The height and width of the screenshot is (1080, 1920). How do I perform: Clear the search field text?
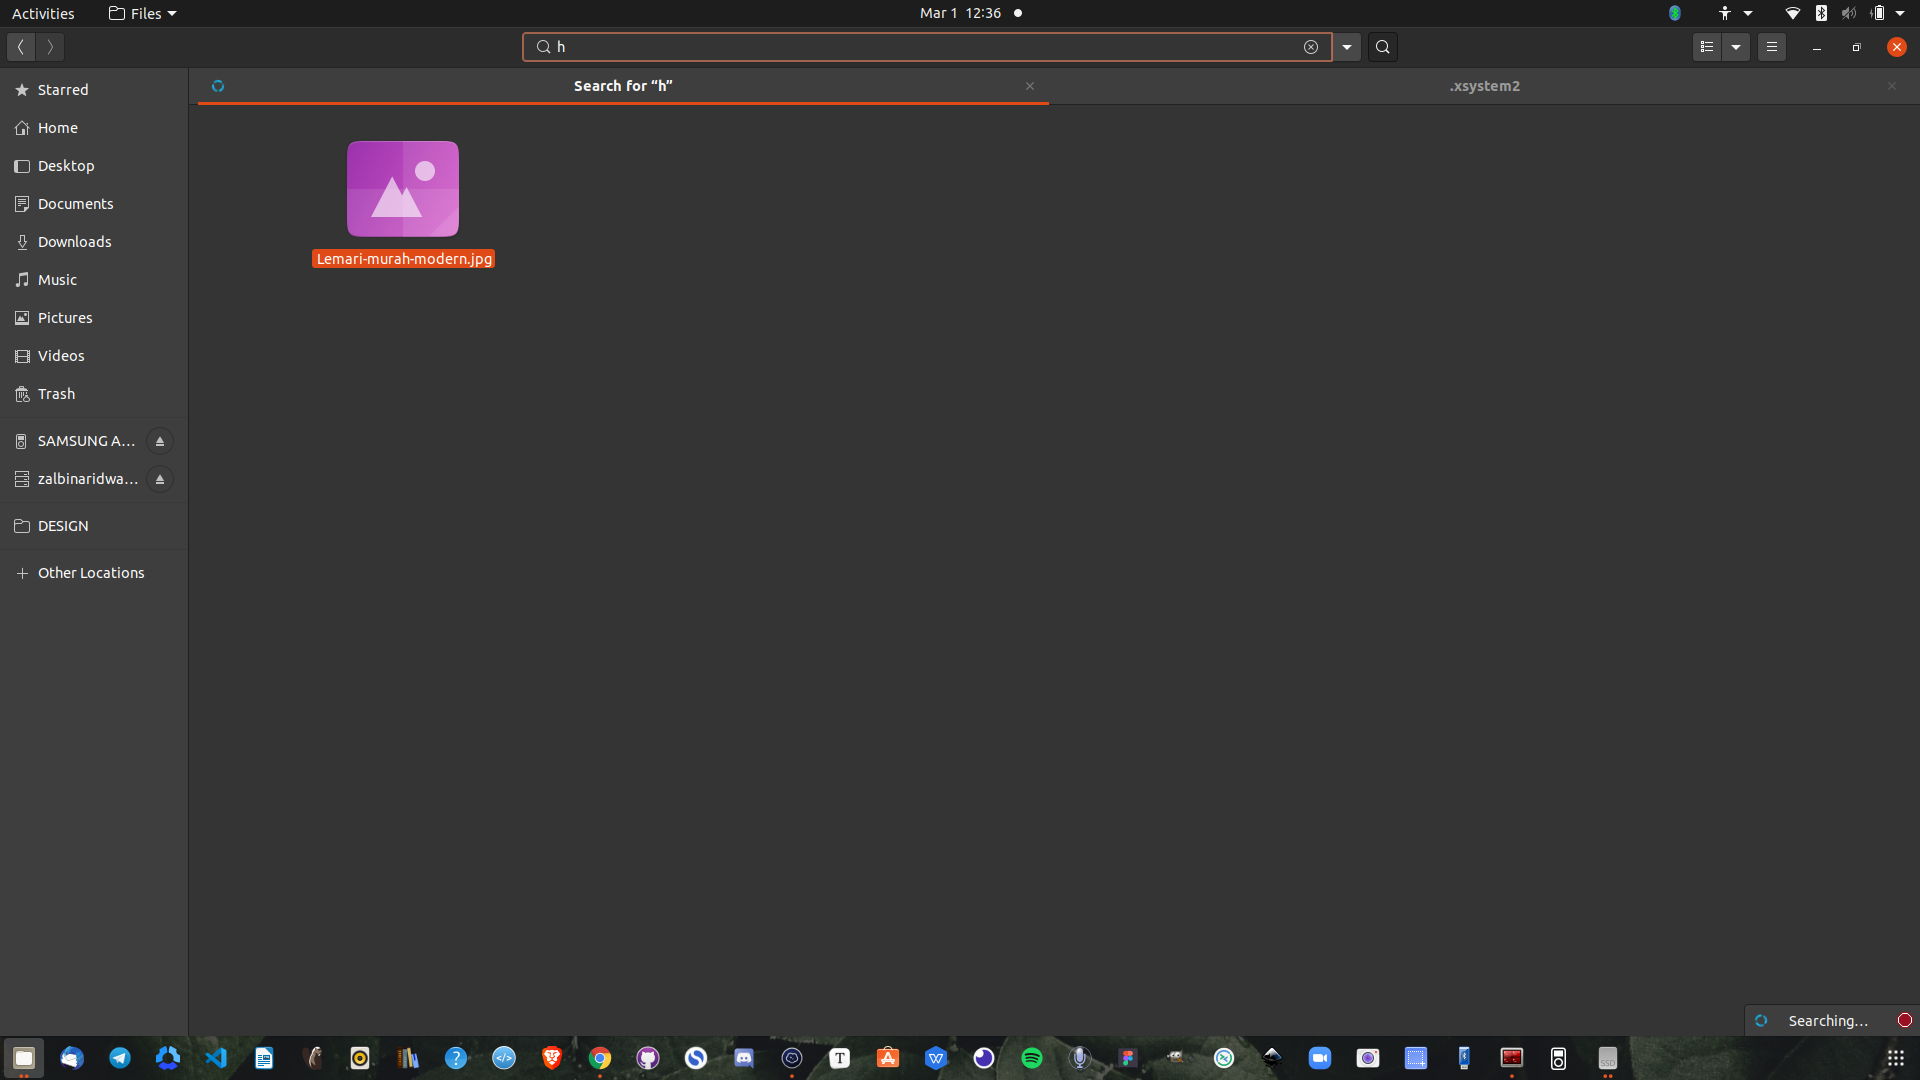coord(1310,47)
